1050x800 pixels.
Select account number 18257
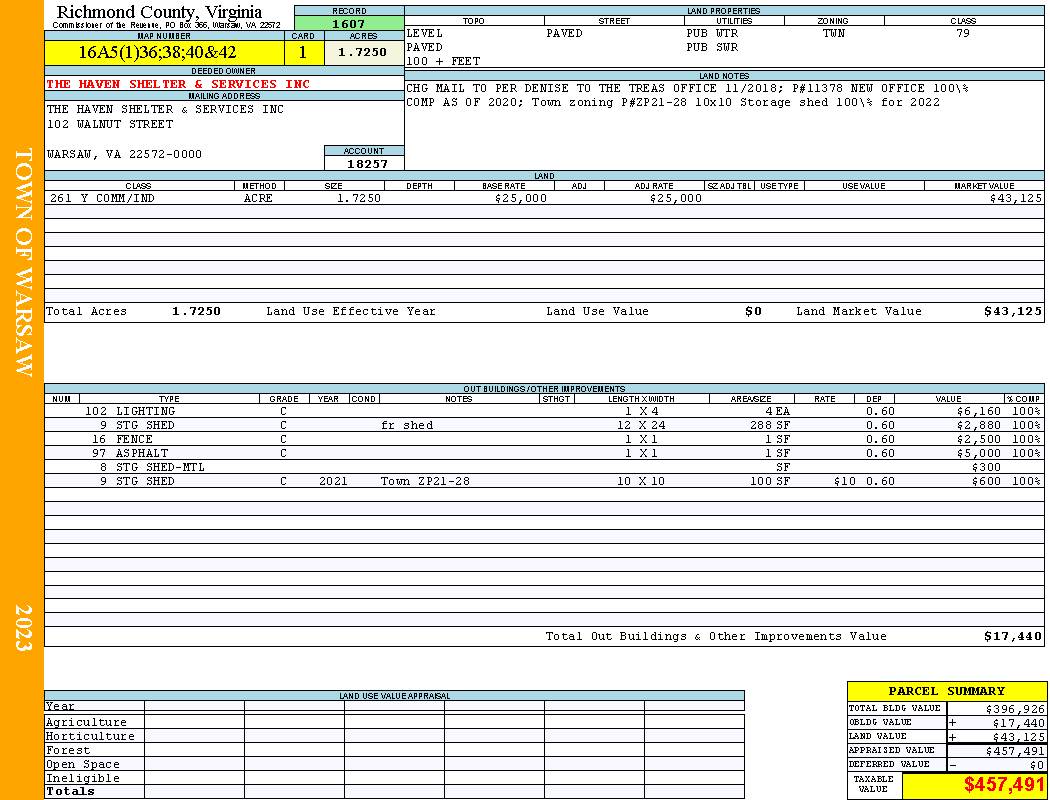pos(367,164)
